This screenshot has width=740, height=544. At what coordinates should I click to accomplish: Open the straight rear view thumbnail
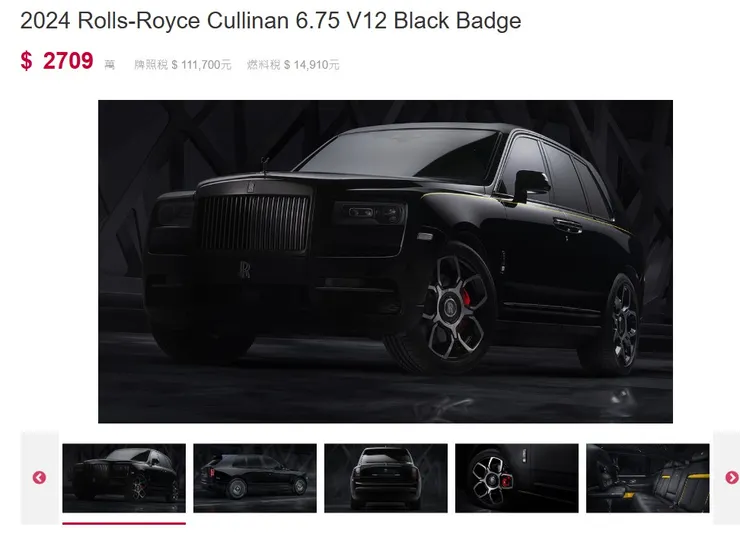click(x=386, y=478)
